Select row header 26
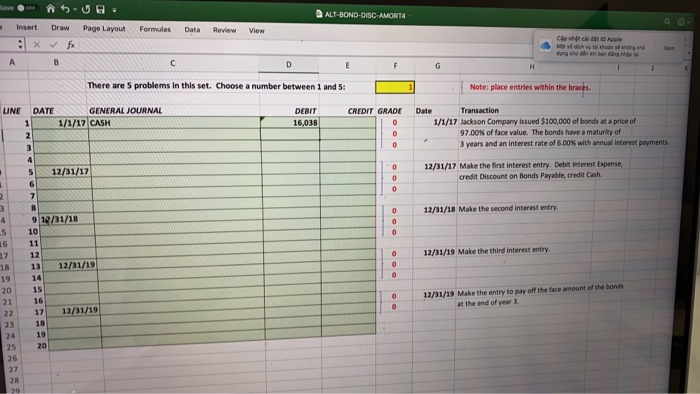The image size is (700, 394). [x=12, y=358]
